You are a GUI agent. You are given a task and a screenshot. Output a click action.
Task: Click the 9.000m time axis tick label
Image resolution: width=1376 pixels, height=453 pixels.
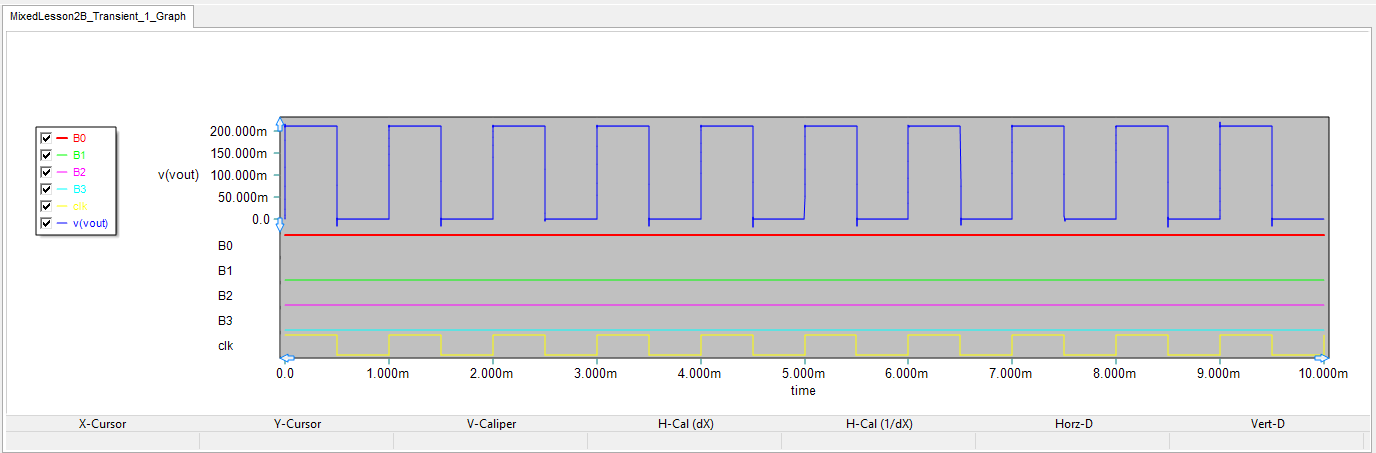coord(1219,373)
